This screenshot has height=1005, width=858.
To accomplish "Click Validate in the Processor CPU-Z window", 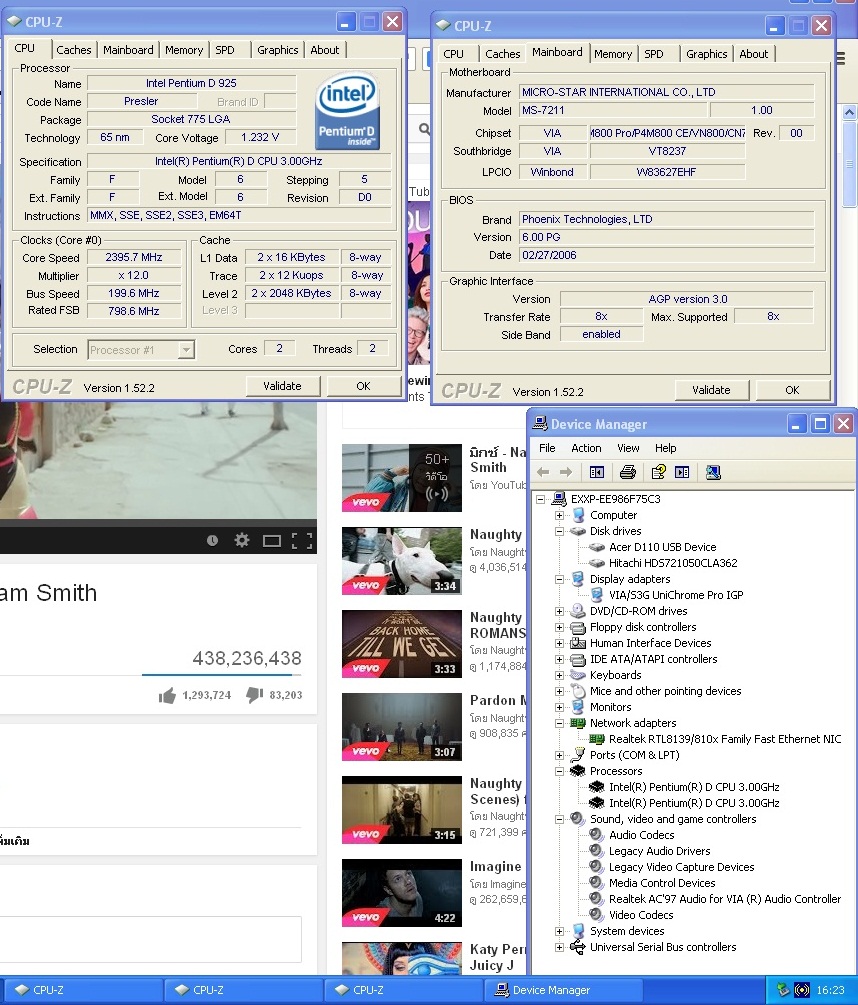I will (x=282, y=386).
